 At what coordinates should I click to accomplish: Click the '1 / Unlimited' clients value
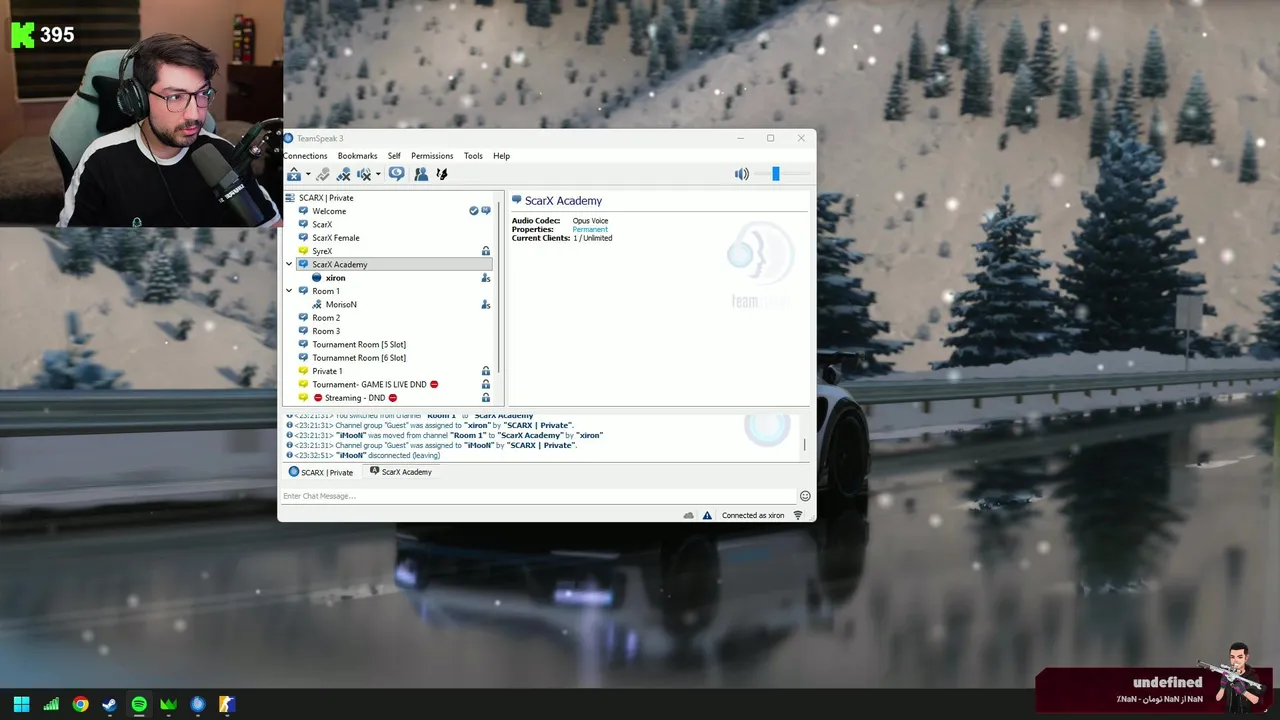click(592, 238)
